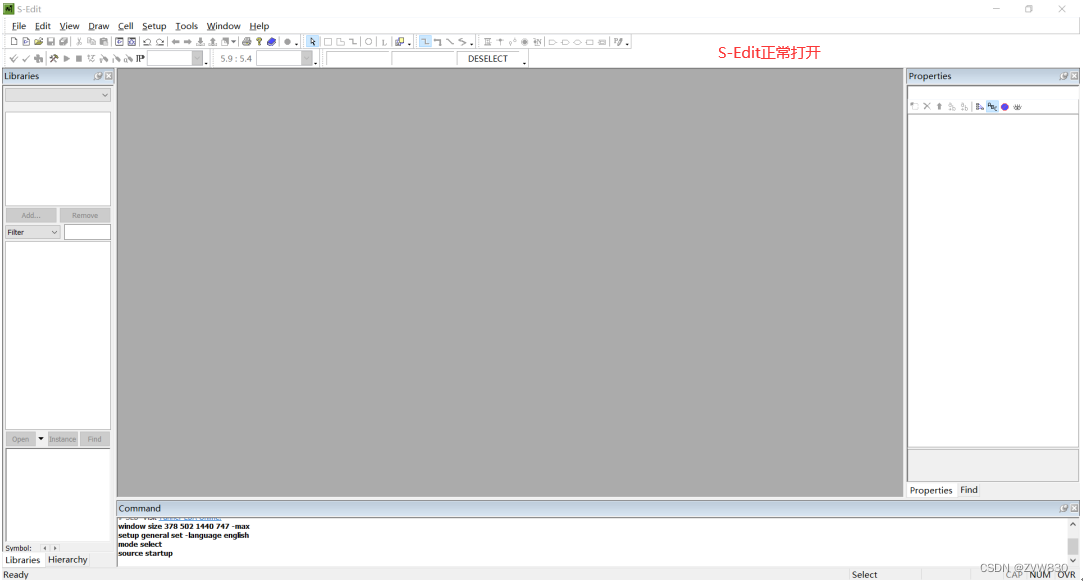Screen dimensions: 1083x582
Task: Click the Add... library button
Action: coord(30,215)
